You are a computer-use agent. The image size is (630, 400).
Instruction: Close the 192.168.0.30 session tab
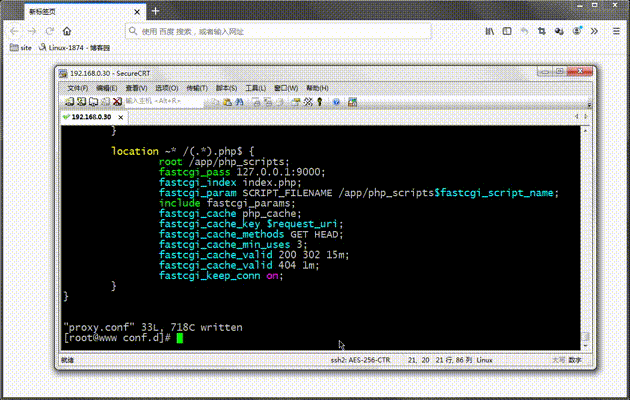[121, 117]
